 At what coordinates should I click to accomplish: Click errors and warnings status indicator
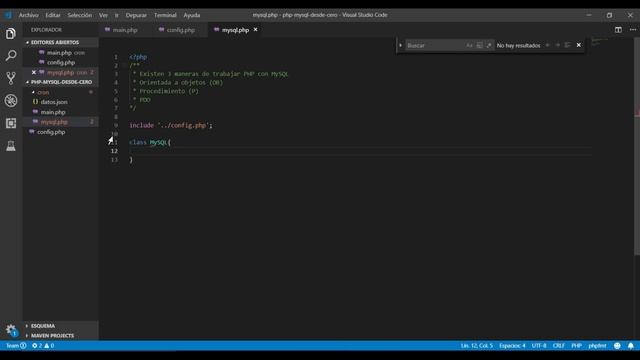[x=43, y=346]
